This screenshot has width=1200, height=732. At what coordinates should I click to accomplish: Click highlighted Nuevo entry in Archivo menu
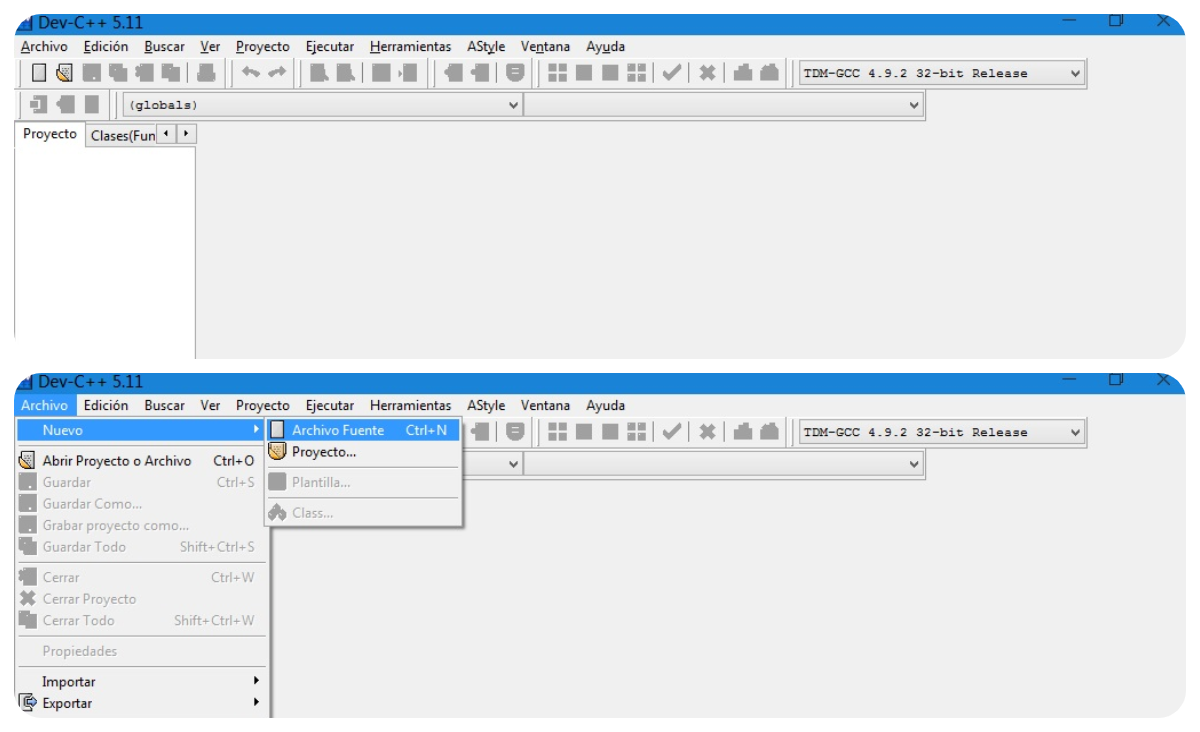coord(143,430)
